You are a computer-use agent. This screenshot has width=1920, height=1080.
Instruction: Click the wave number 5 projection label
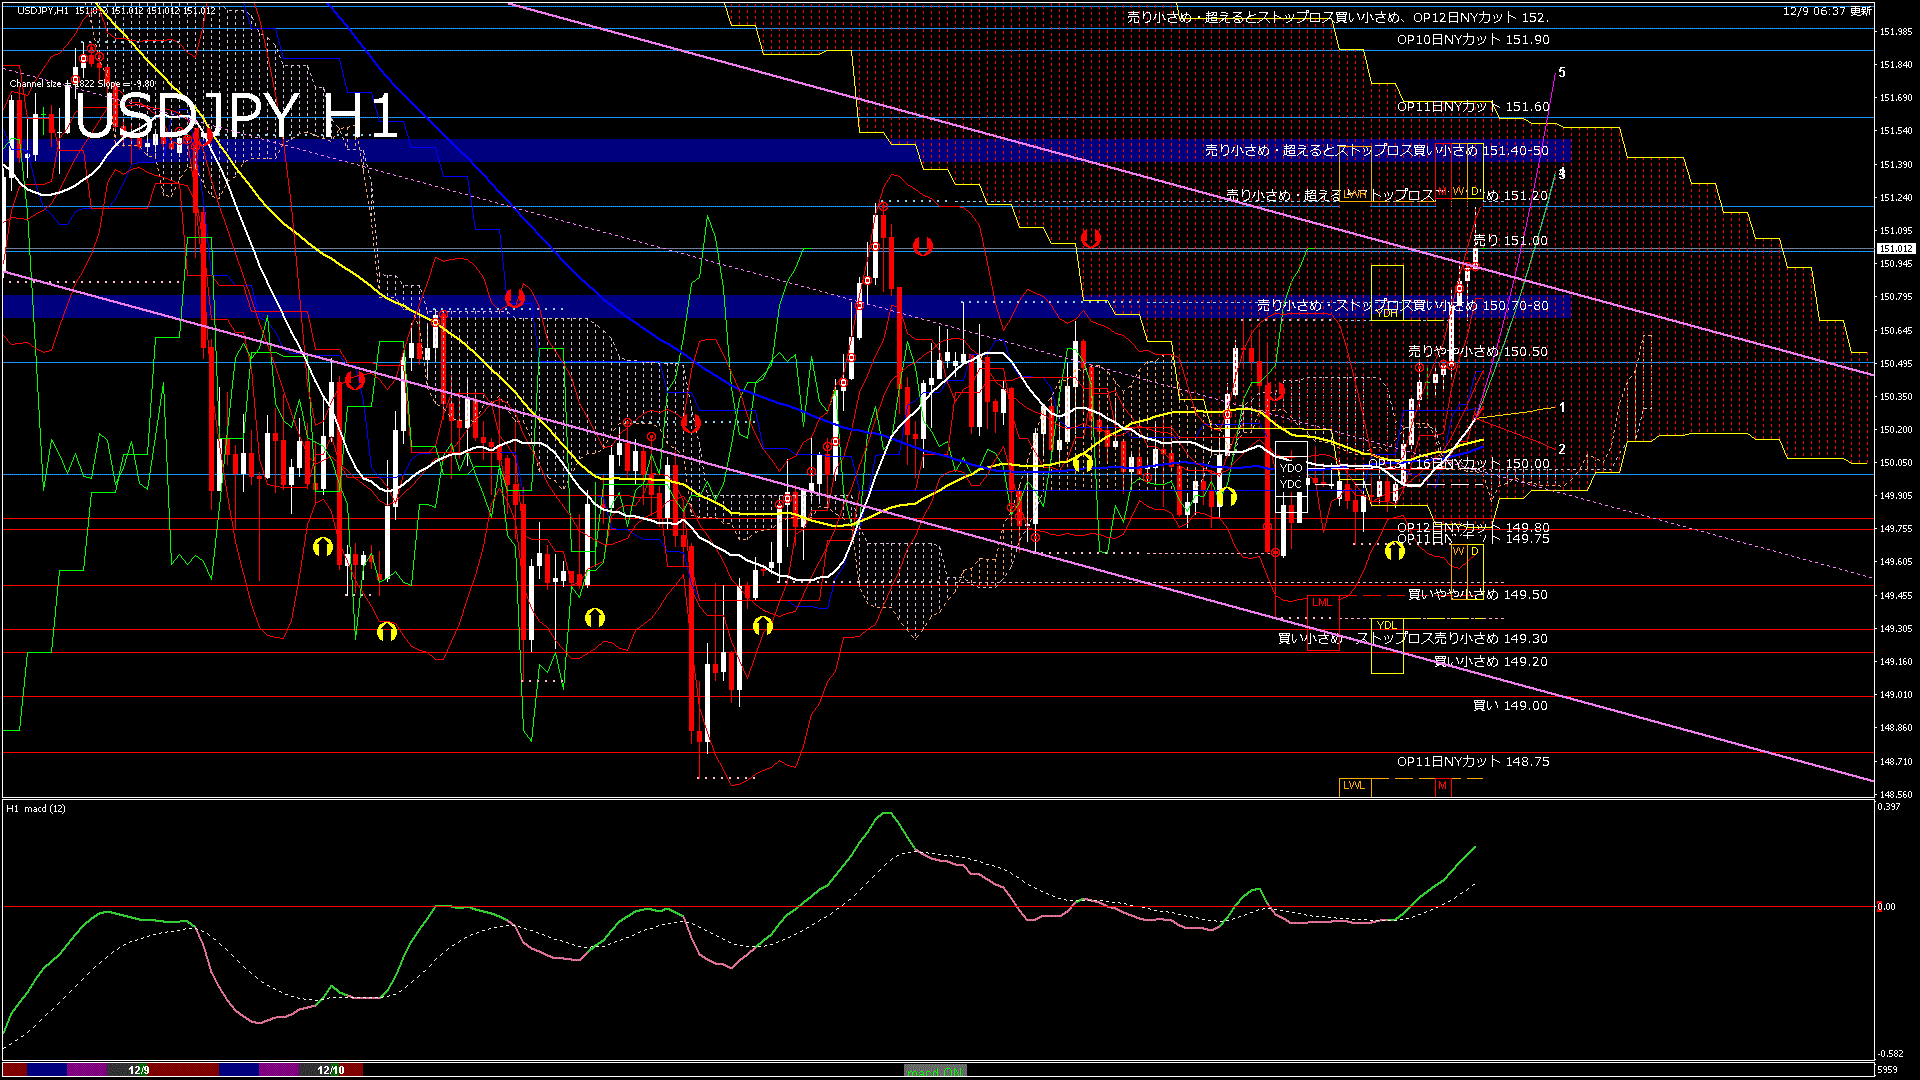(x=1562, y=73)
